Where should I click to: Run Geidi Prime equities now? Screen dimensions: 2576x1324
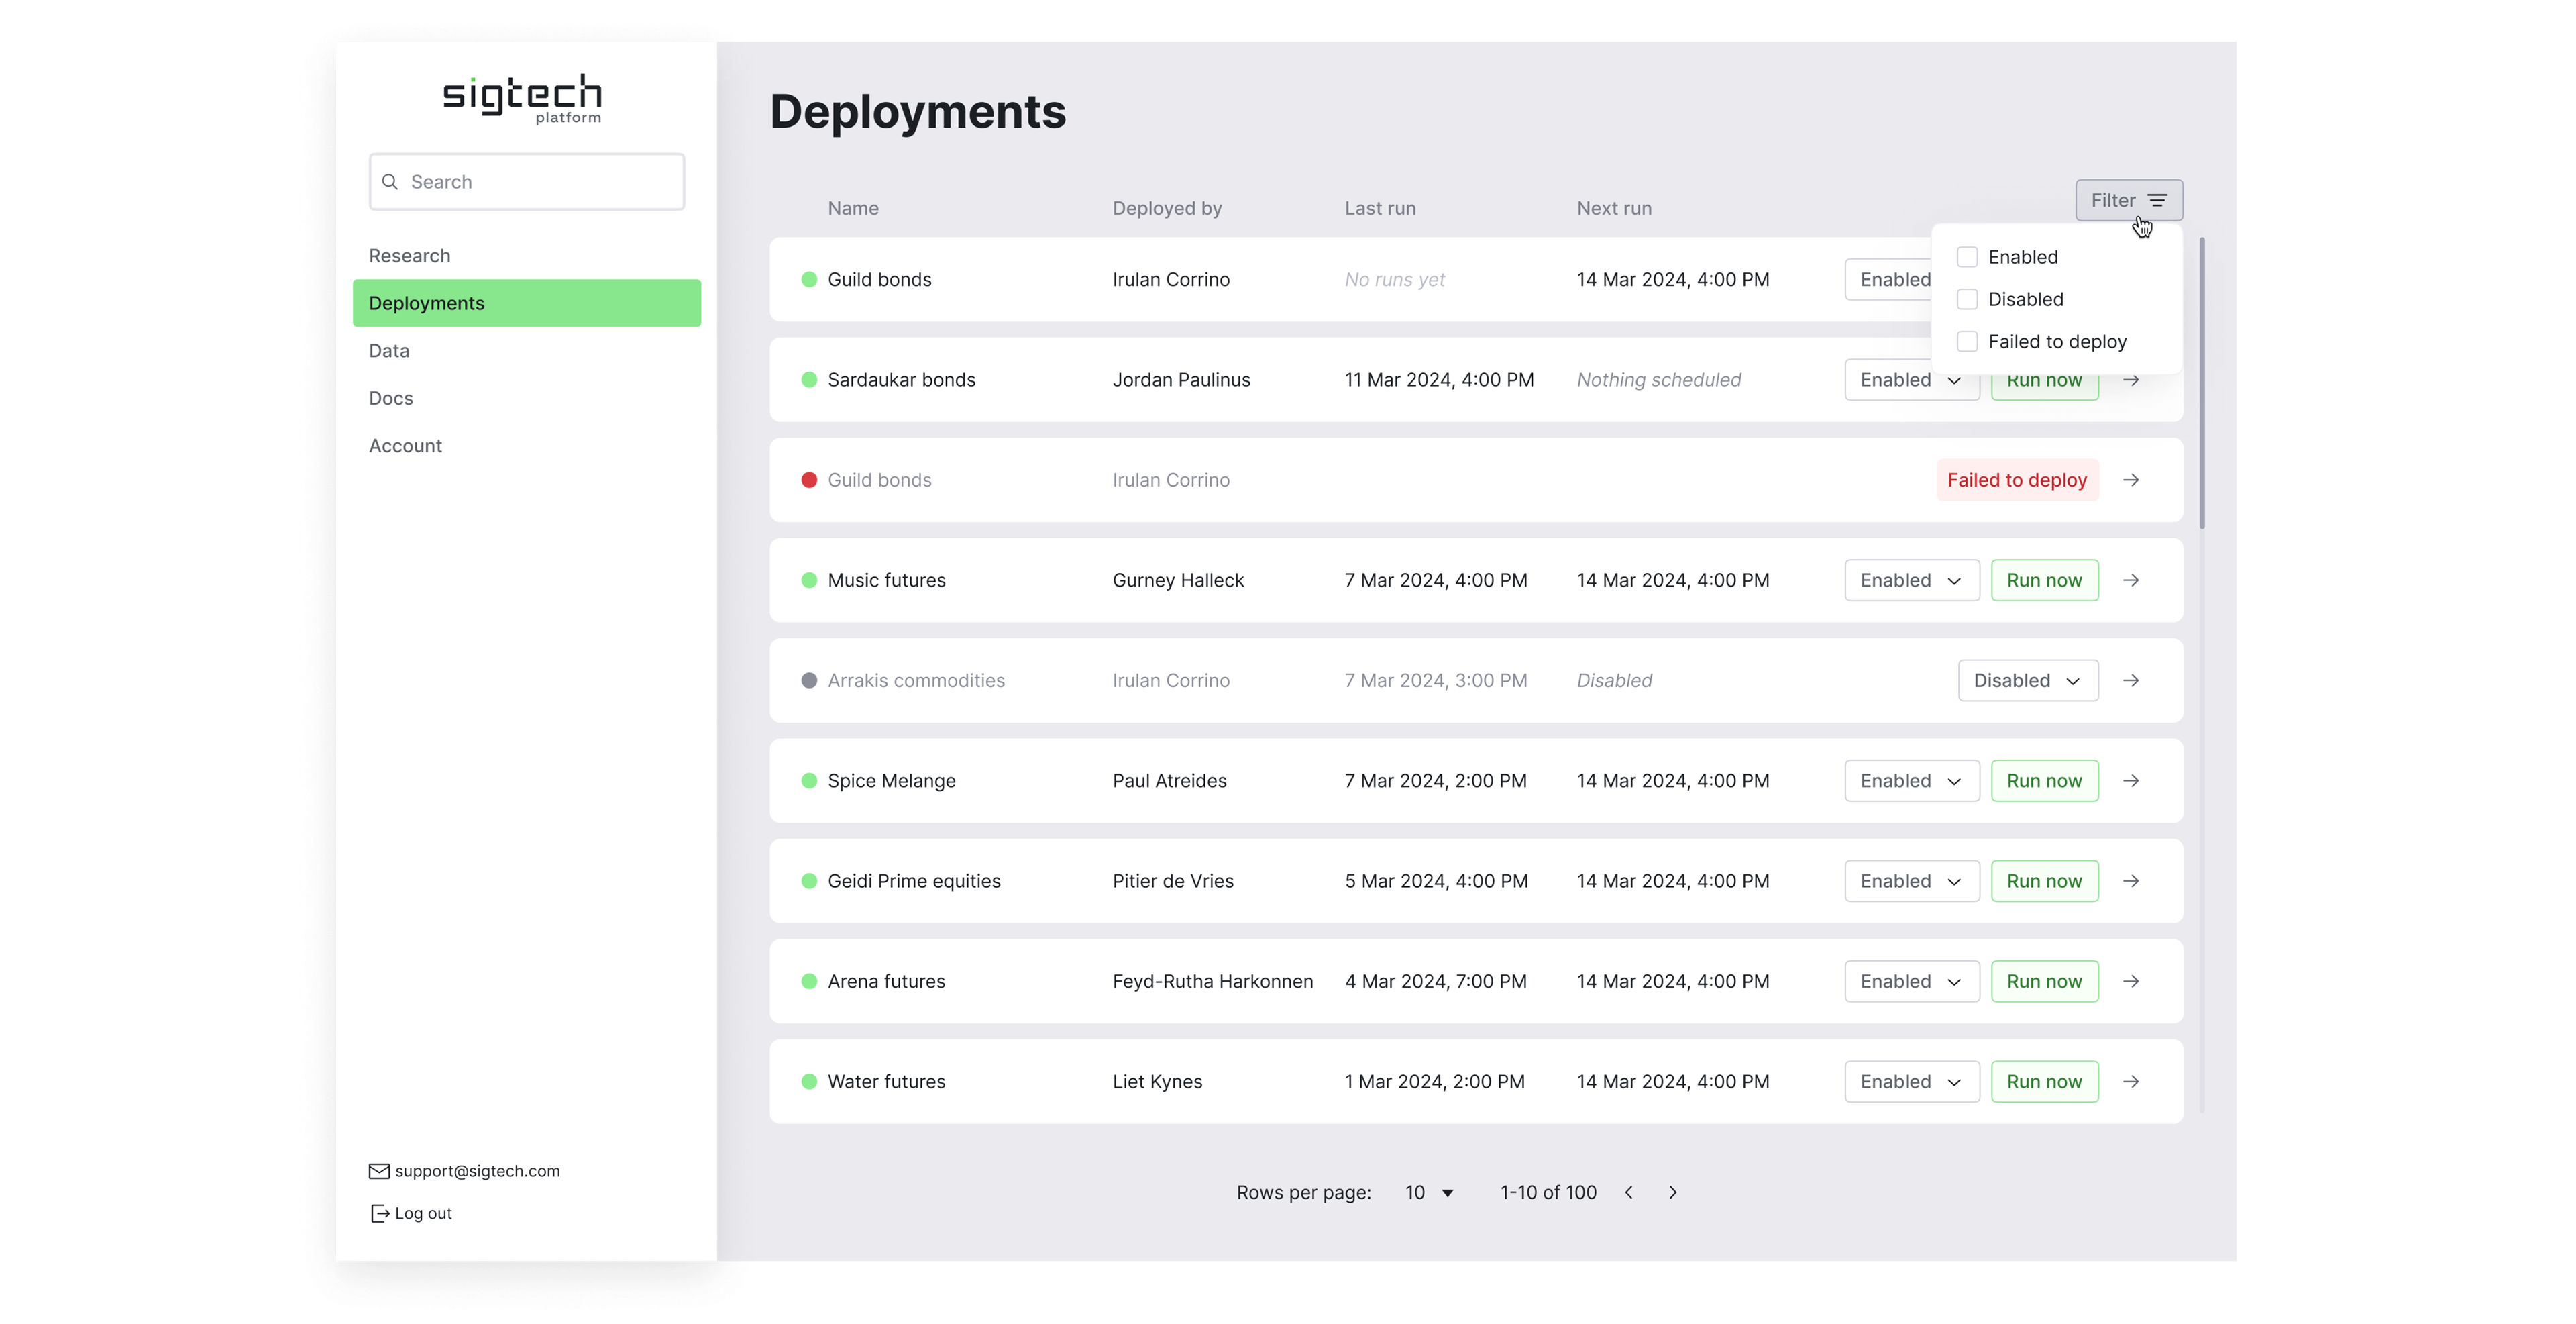pyautogui.click(x=2044, y=880)
